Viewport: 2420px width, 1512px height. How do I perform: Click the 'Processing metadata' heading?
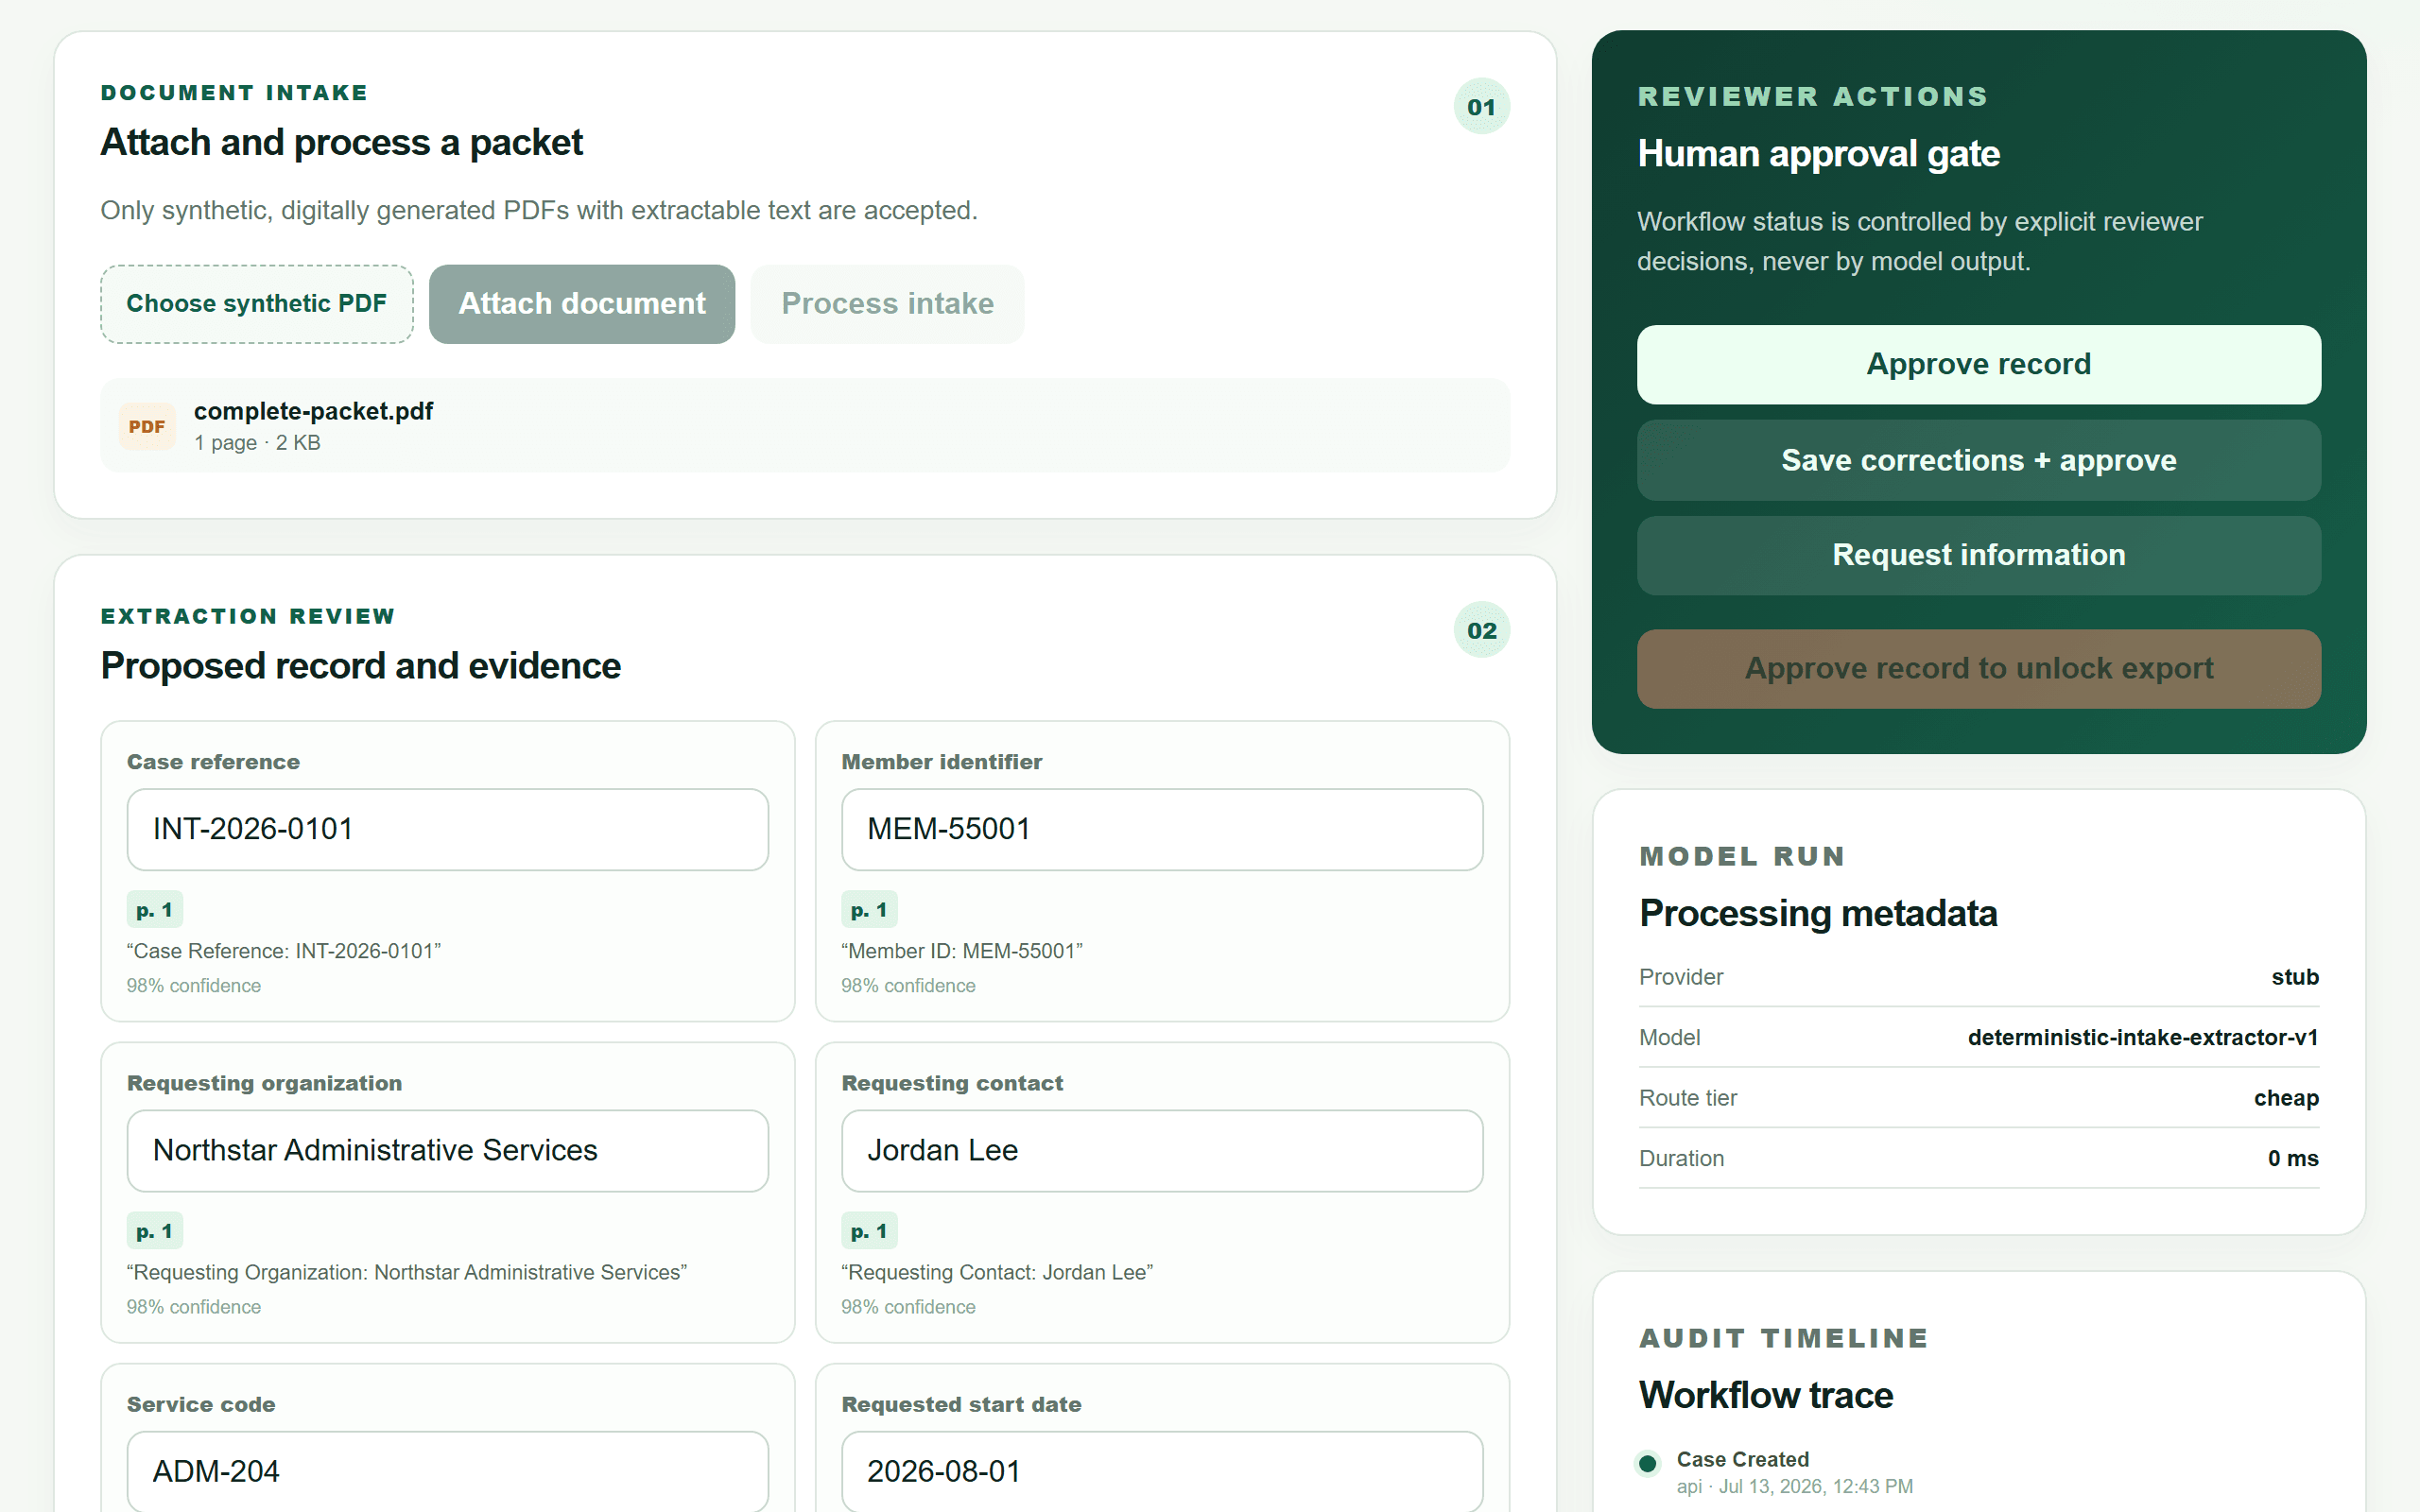[x=1818, y=914]
